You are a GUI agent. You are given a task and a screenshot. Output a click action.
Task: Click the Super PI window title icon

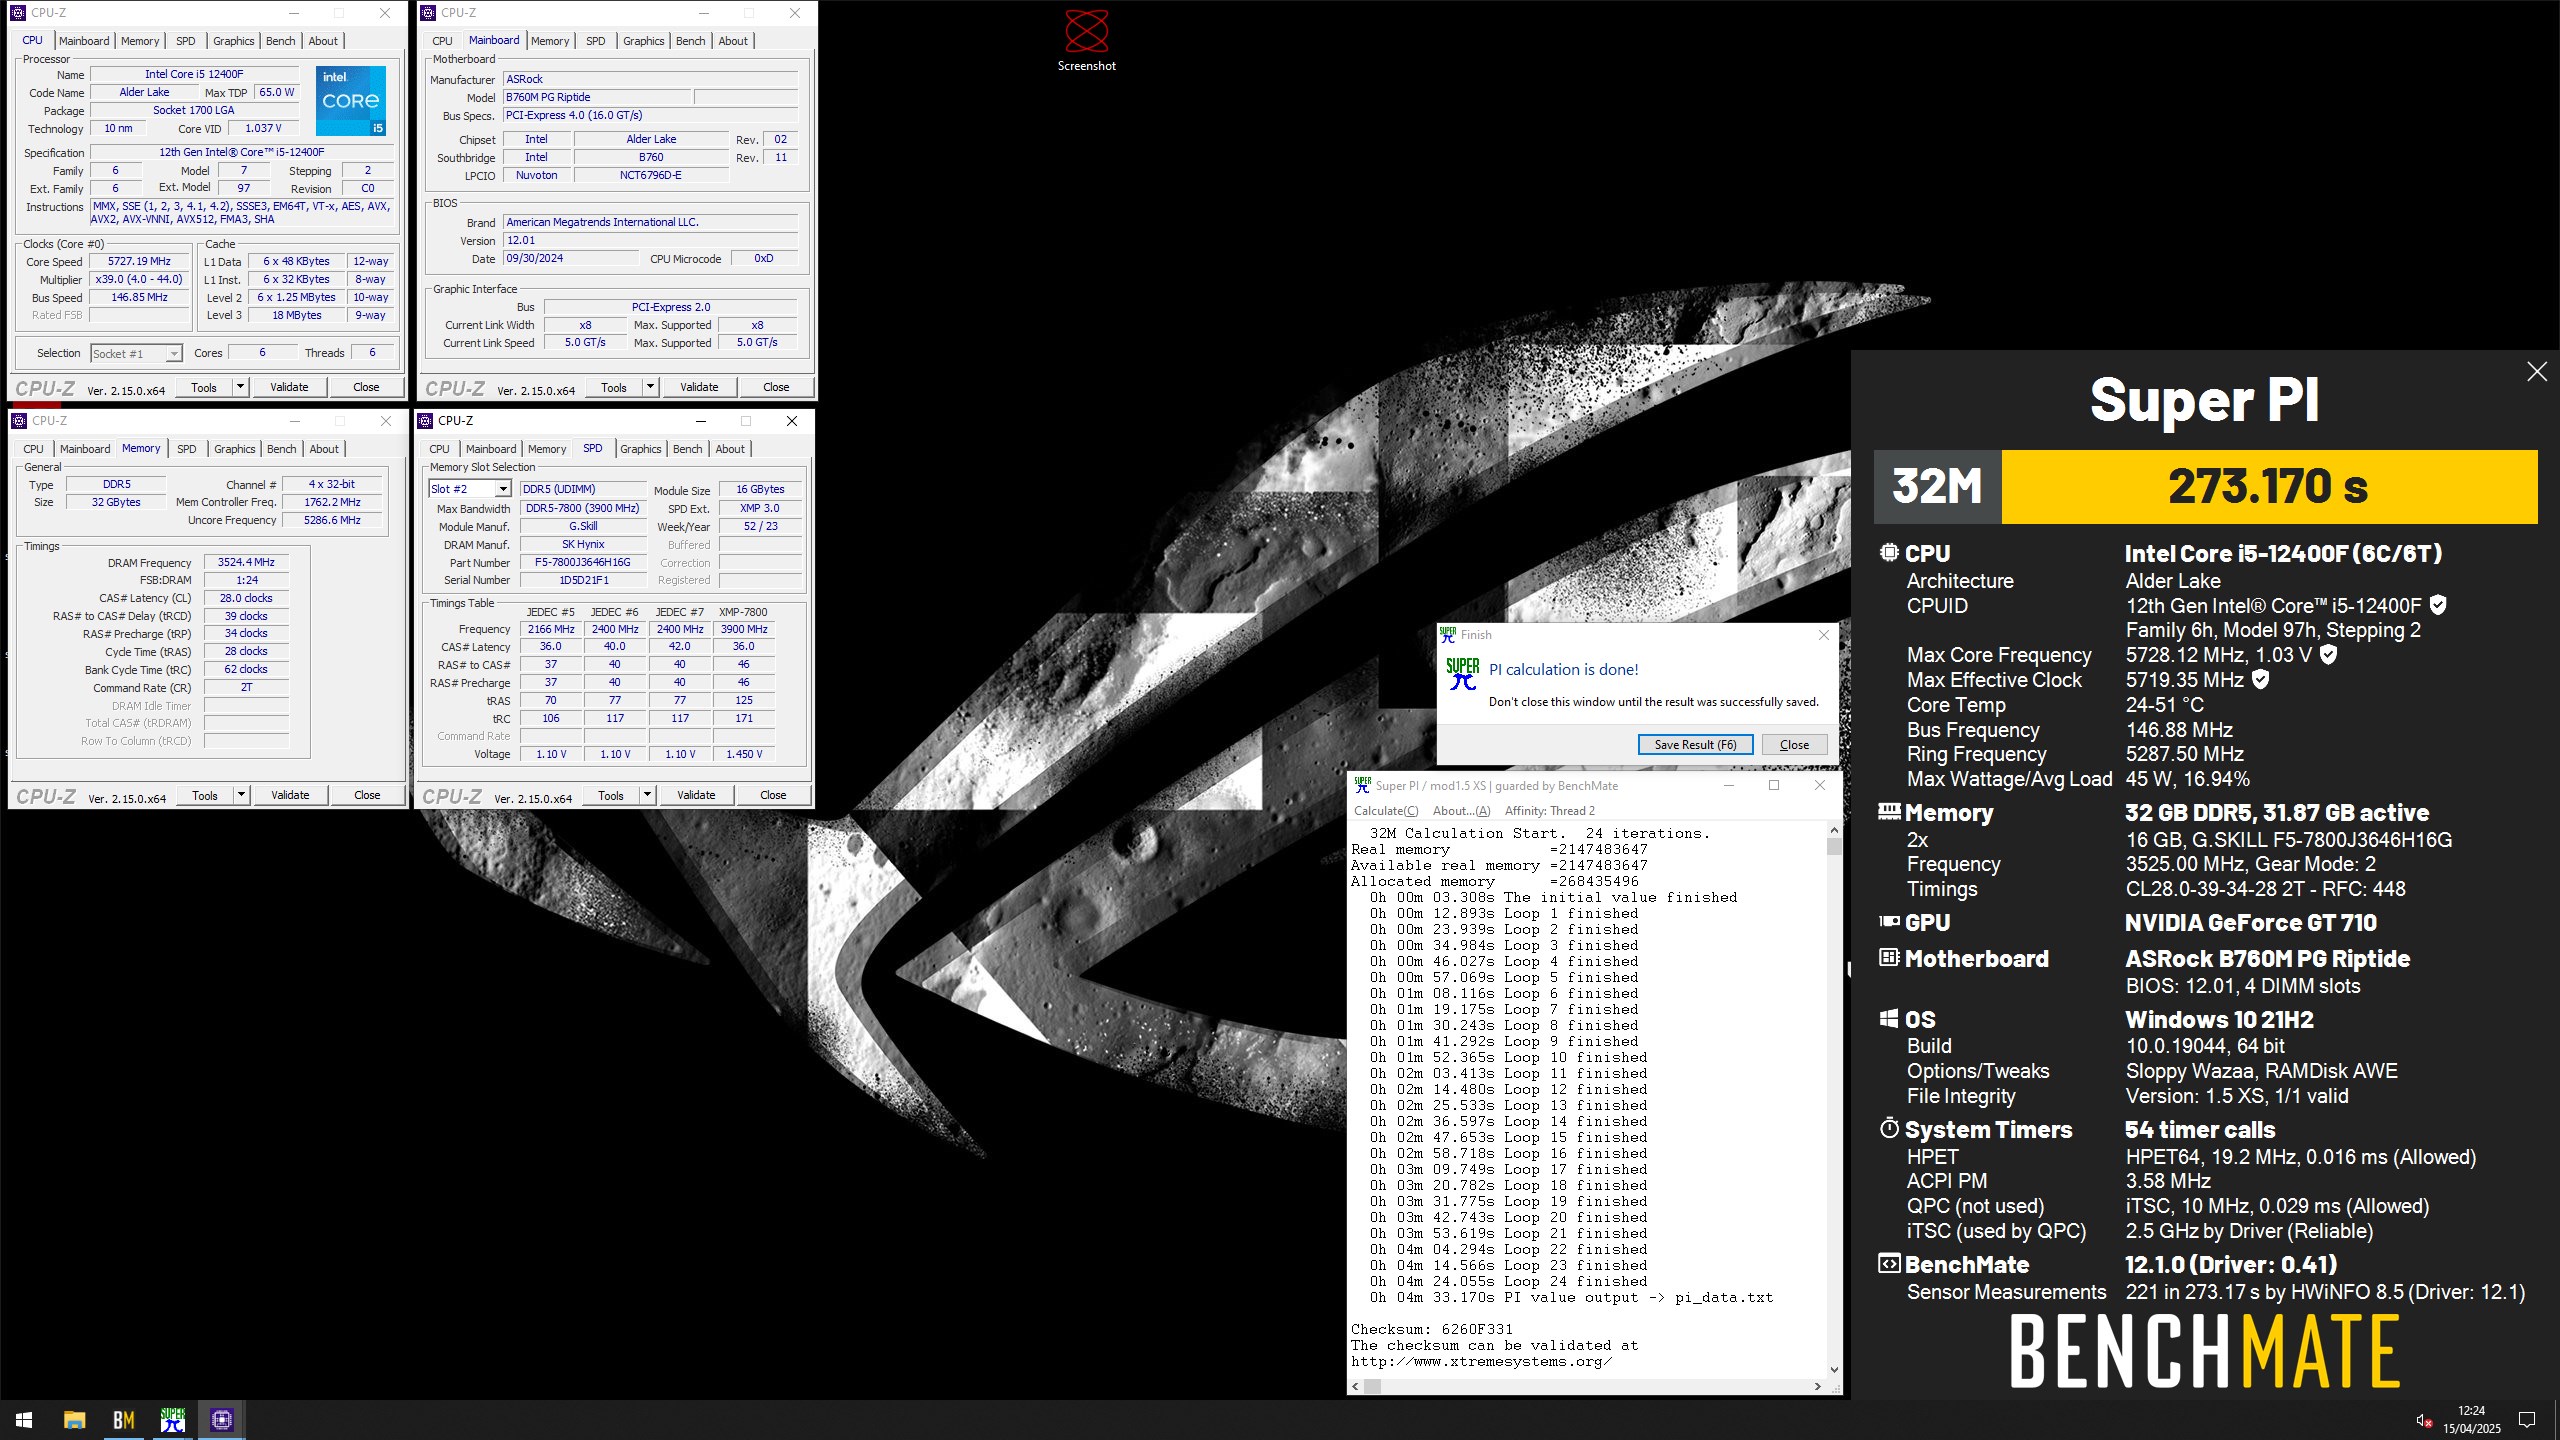tap(1362, 785)
